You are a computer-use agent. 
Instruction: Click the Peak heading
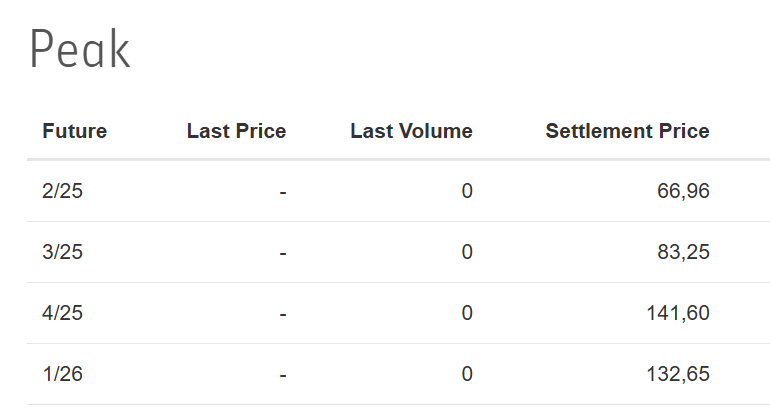[x=80, y=50]
